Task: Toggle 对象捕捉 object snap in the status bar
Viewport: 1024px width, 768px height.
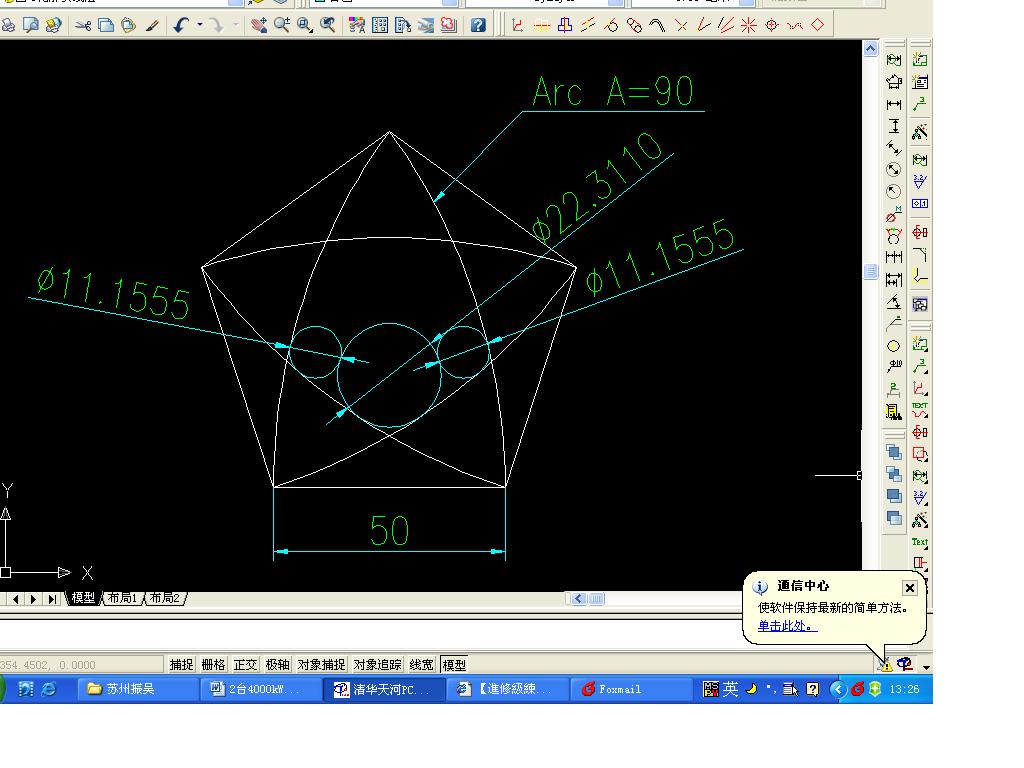Action: pyautogui.click(x=321, y=664)
